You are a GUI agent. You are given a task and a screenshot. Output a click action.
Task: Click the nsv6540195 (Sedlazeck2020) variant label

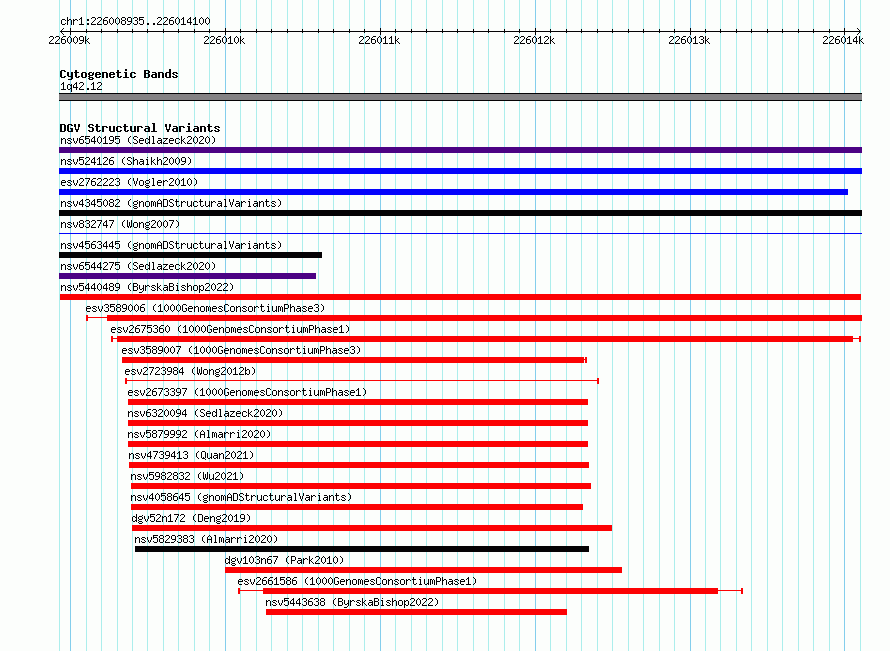(138, 140)
